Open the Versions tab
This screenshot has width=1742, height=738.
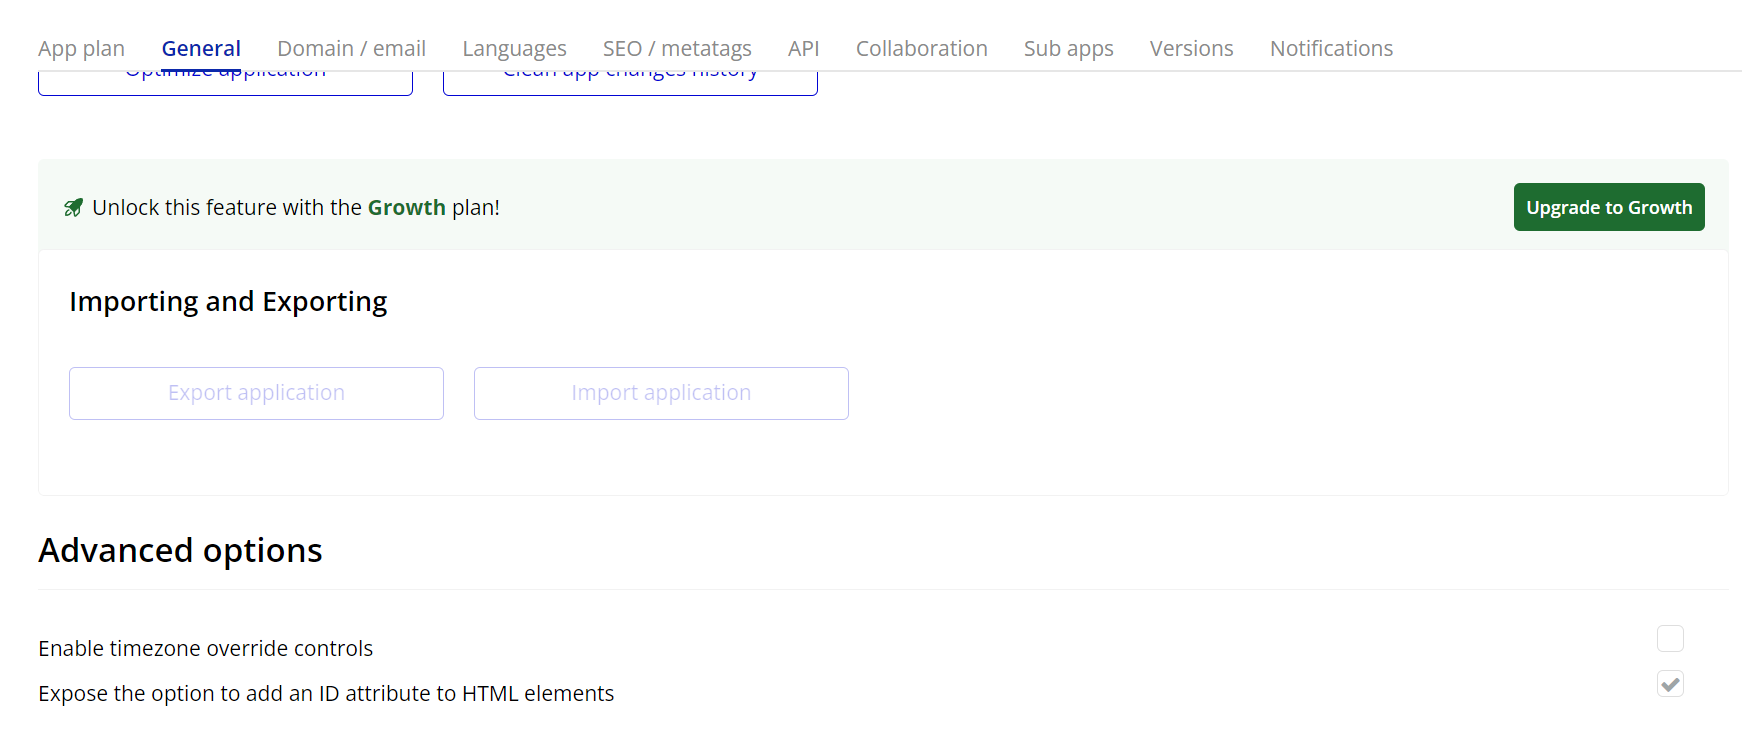click(x=1191, y=49)
